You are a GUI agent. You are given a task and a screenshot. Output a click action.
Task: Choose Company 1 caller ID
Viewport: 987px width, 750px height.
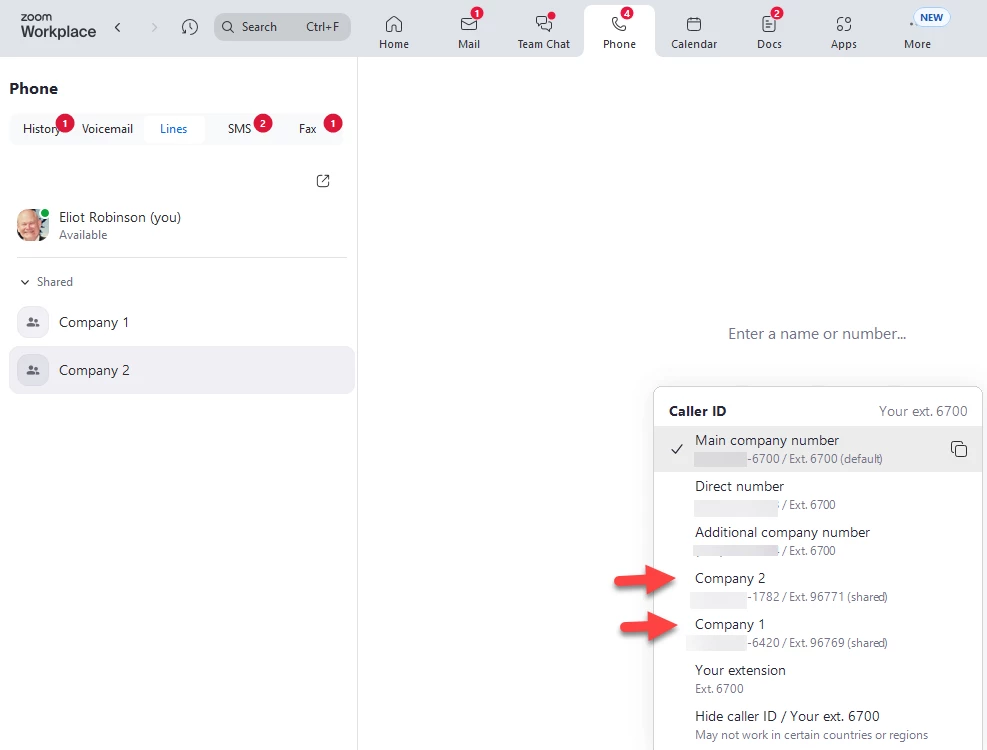(x=818, y=633)
